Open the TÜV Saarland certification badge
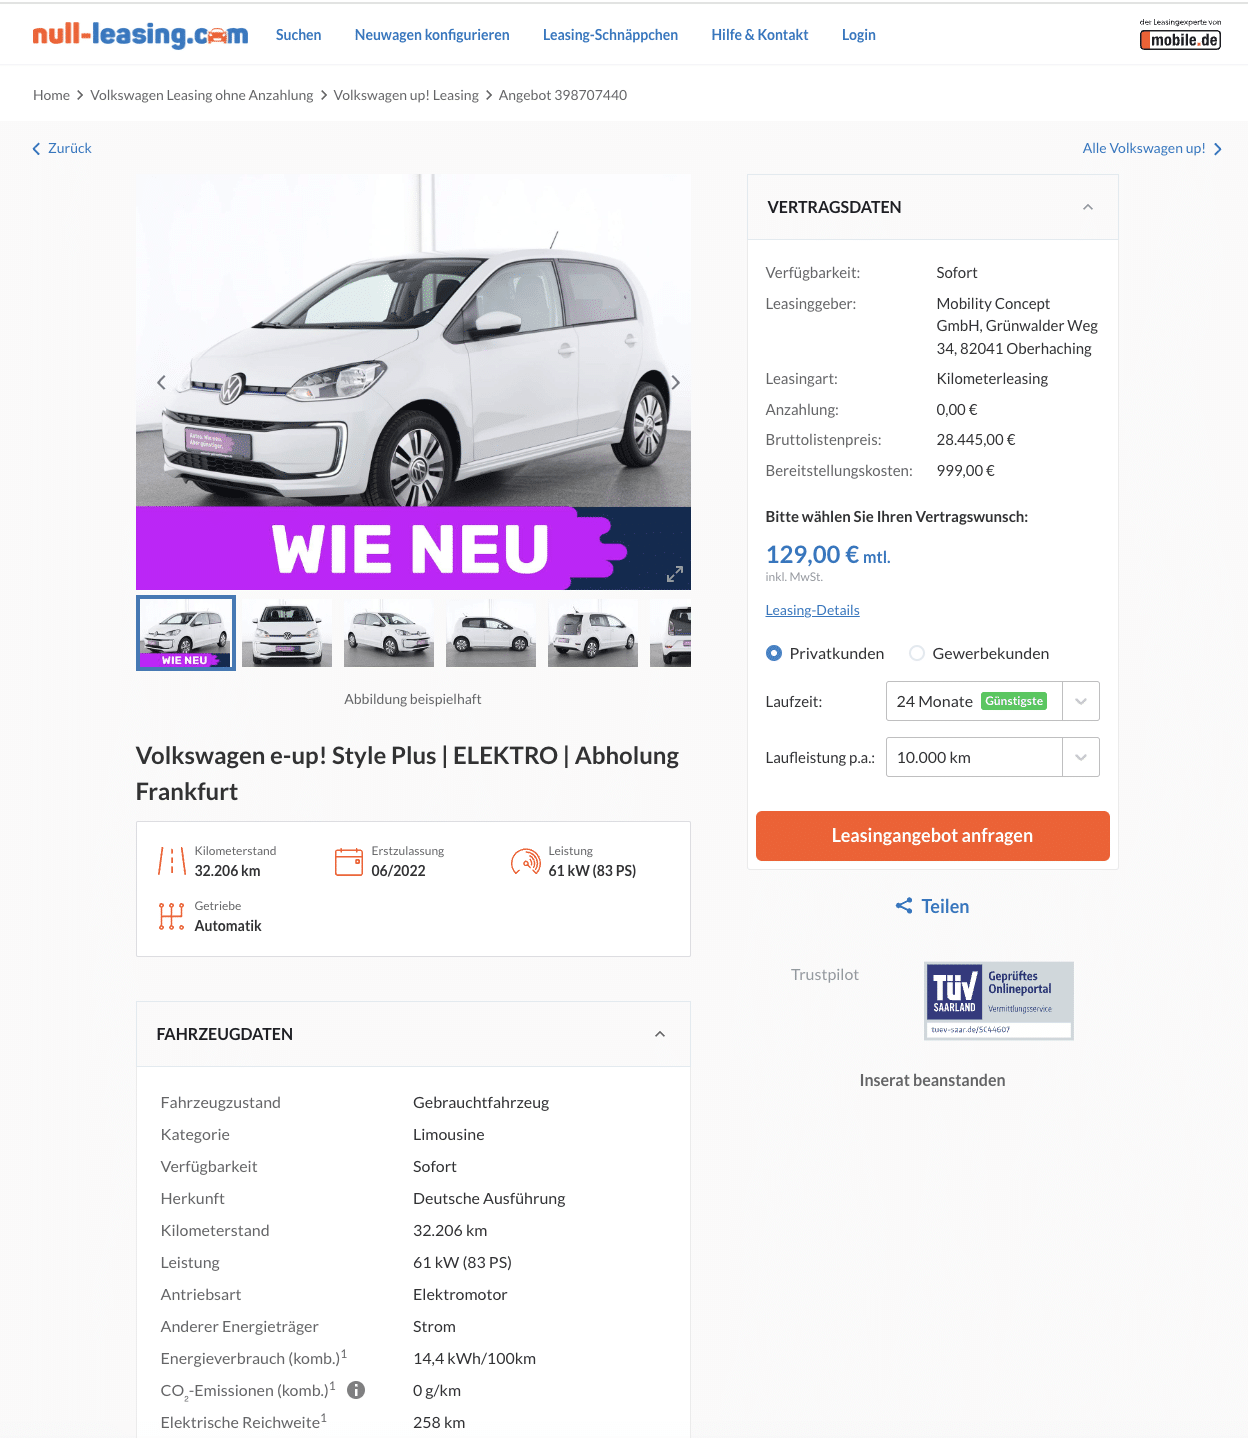The image size is (1248, 1438). [999, 1001]
